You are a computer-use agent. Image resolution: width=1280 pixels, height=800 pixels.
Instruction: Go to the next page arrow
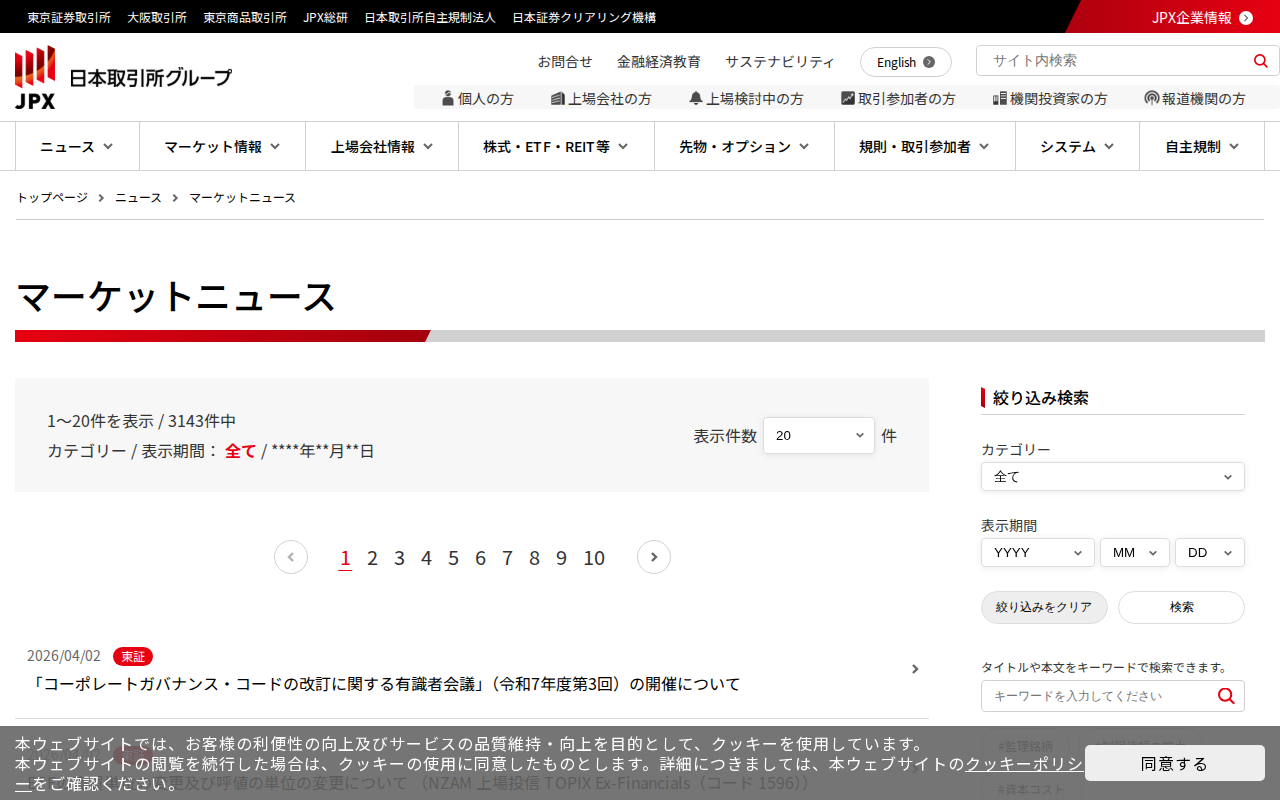coord(654,557)
